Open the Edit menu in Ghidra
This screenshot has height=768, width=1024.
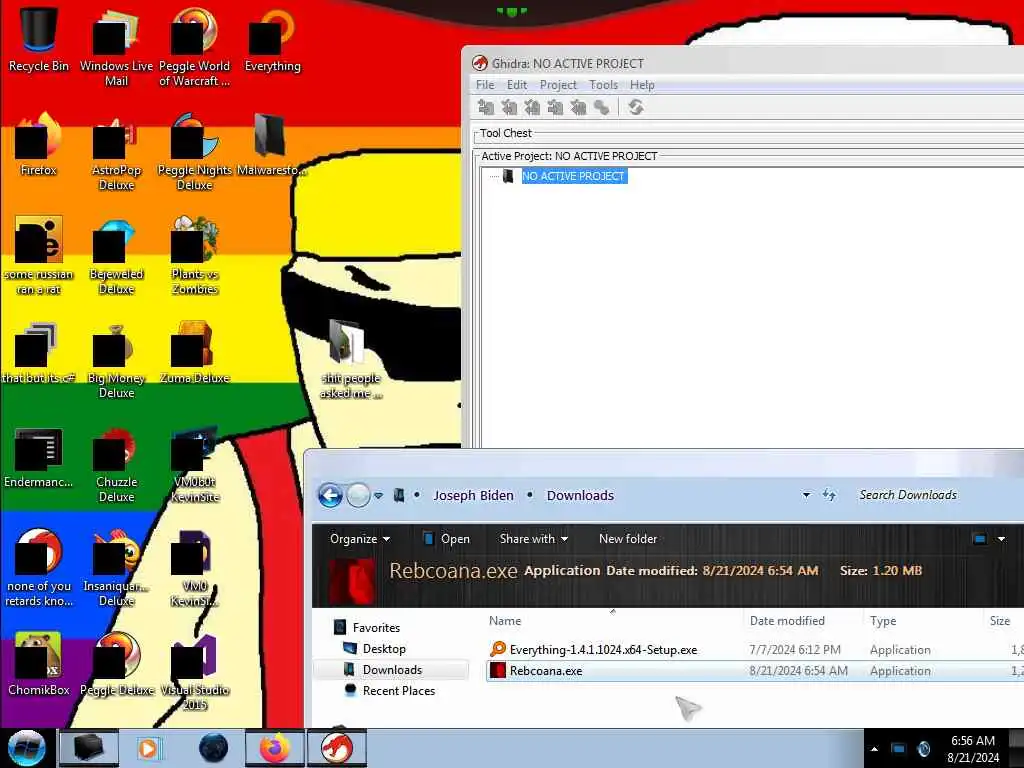(517, 85)
